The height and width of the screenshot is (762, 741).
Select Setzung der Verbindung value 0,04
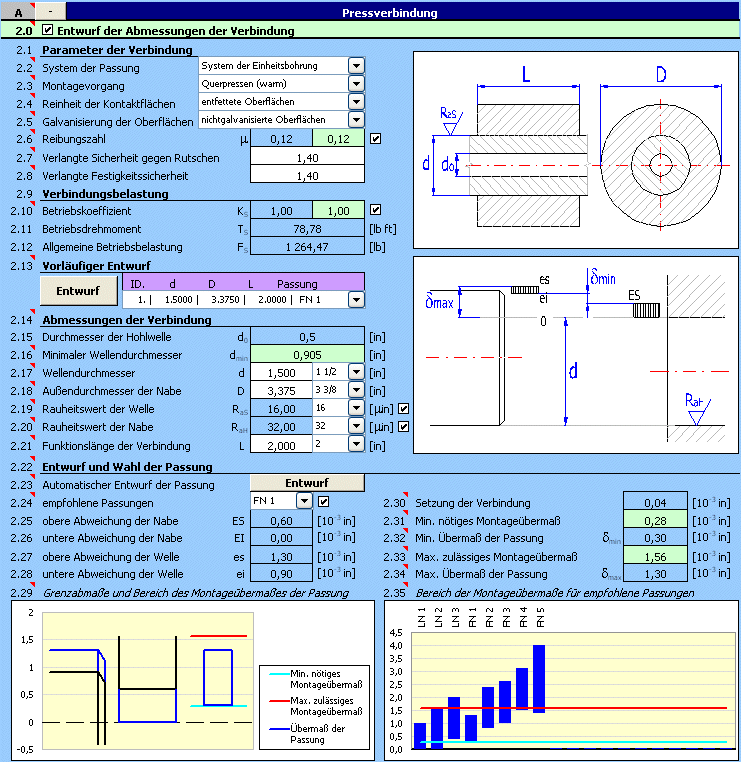(655, 502)
